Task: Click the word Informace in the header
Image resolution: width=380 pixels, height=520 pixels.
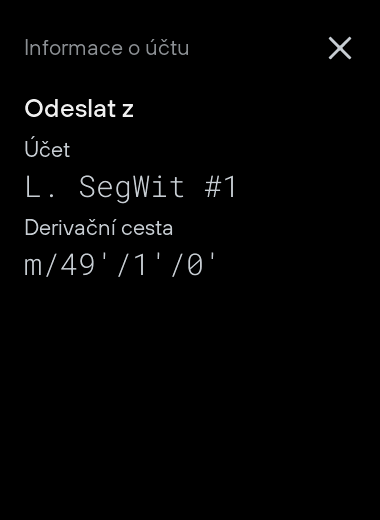Action: click(x=74, y=47)
